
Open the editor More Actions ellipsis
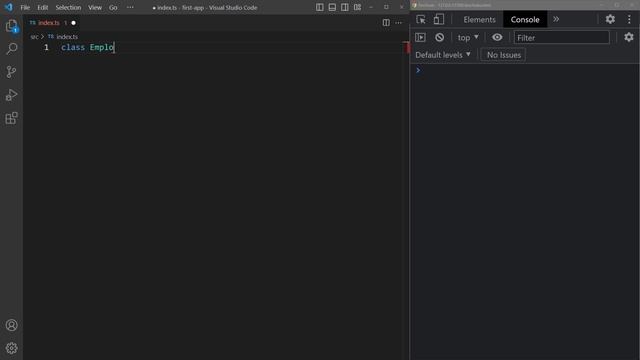(399, 23)
